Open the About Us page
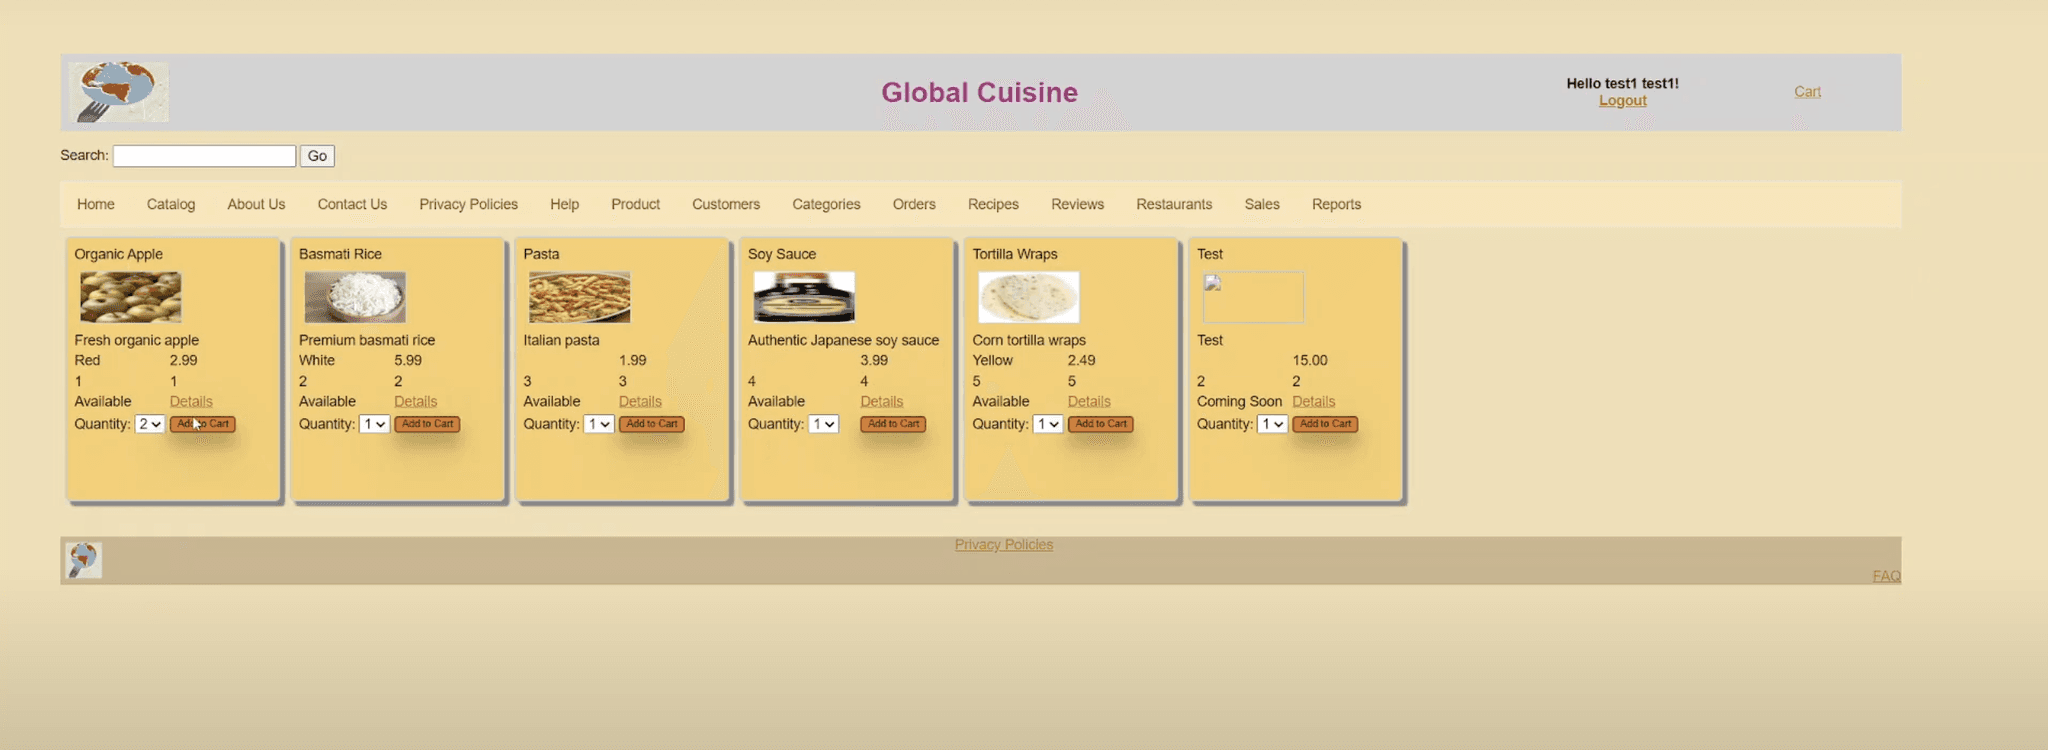The height and width of the screenshot is (750, 2048). coord(256,204)
